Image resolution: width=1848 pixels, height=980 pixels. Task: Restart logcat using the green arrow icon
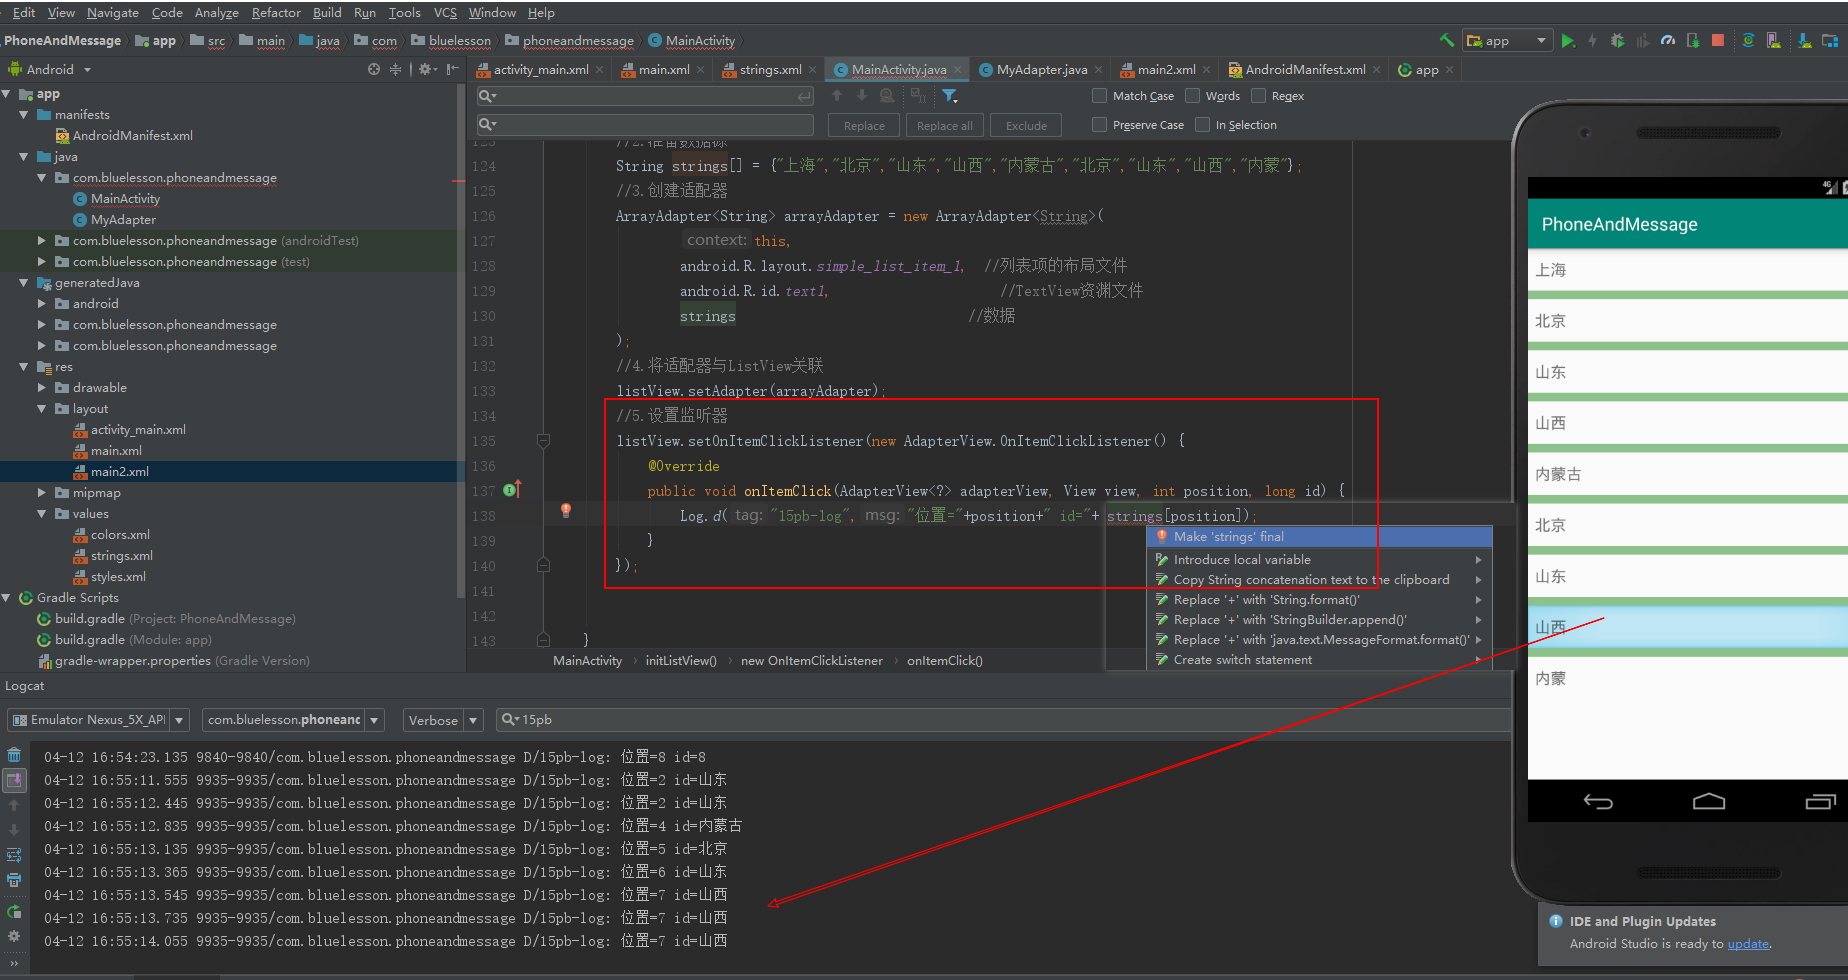pos(14,911)
